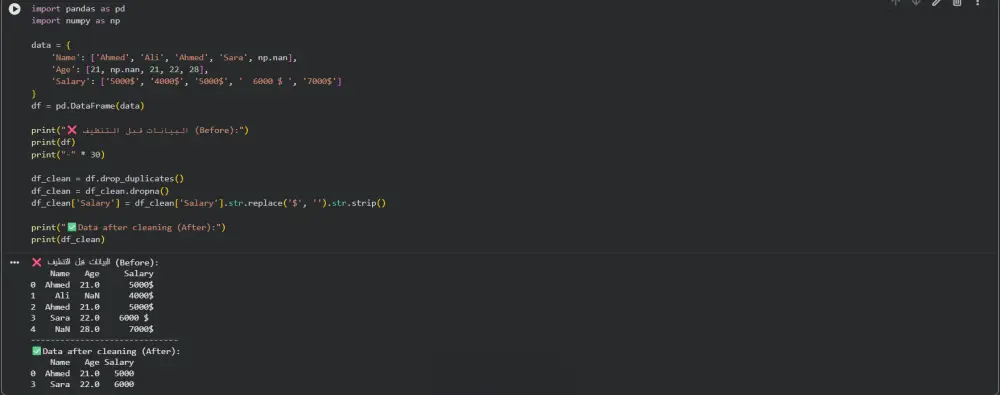Screen dimensions: 1000x395
Task: Open the cell output options menu
Action: point(14,262)
